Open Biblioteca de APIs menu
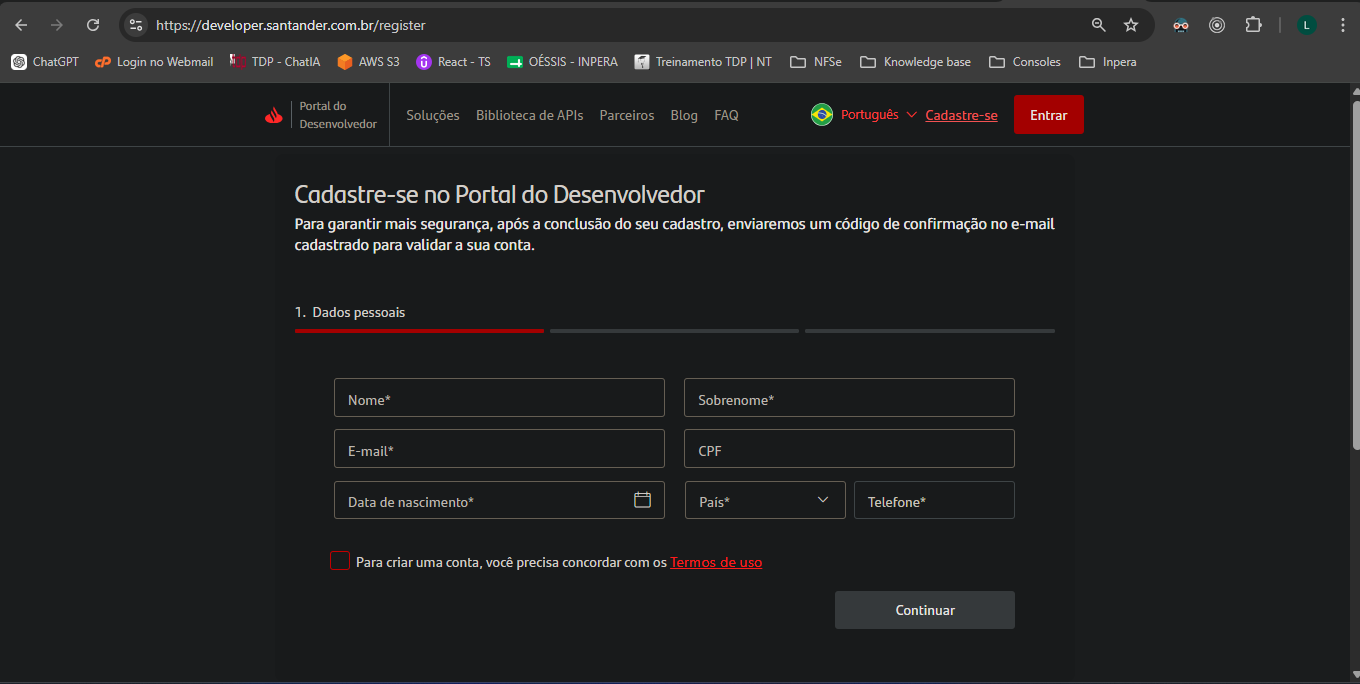The height and width of the screenshot is (684, 1360). (x=530, y=115)
